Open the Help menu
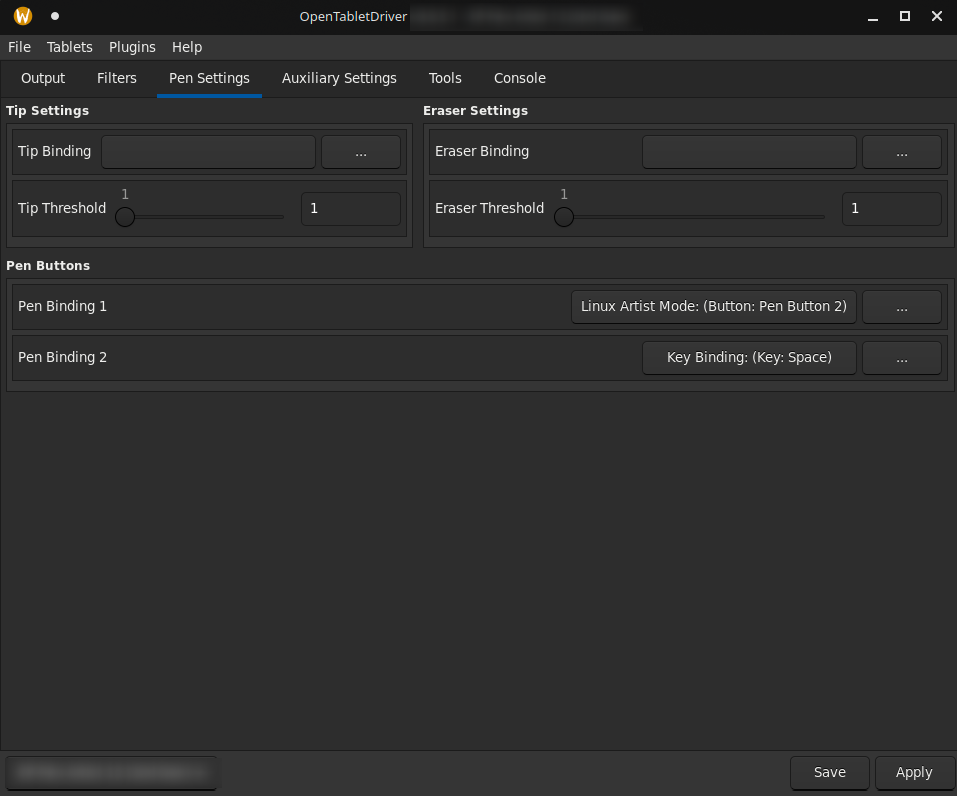This screenshot has width=957, height=796. pos(187,47)
